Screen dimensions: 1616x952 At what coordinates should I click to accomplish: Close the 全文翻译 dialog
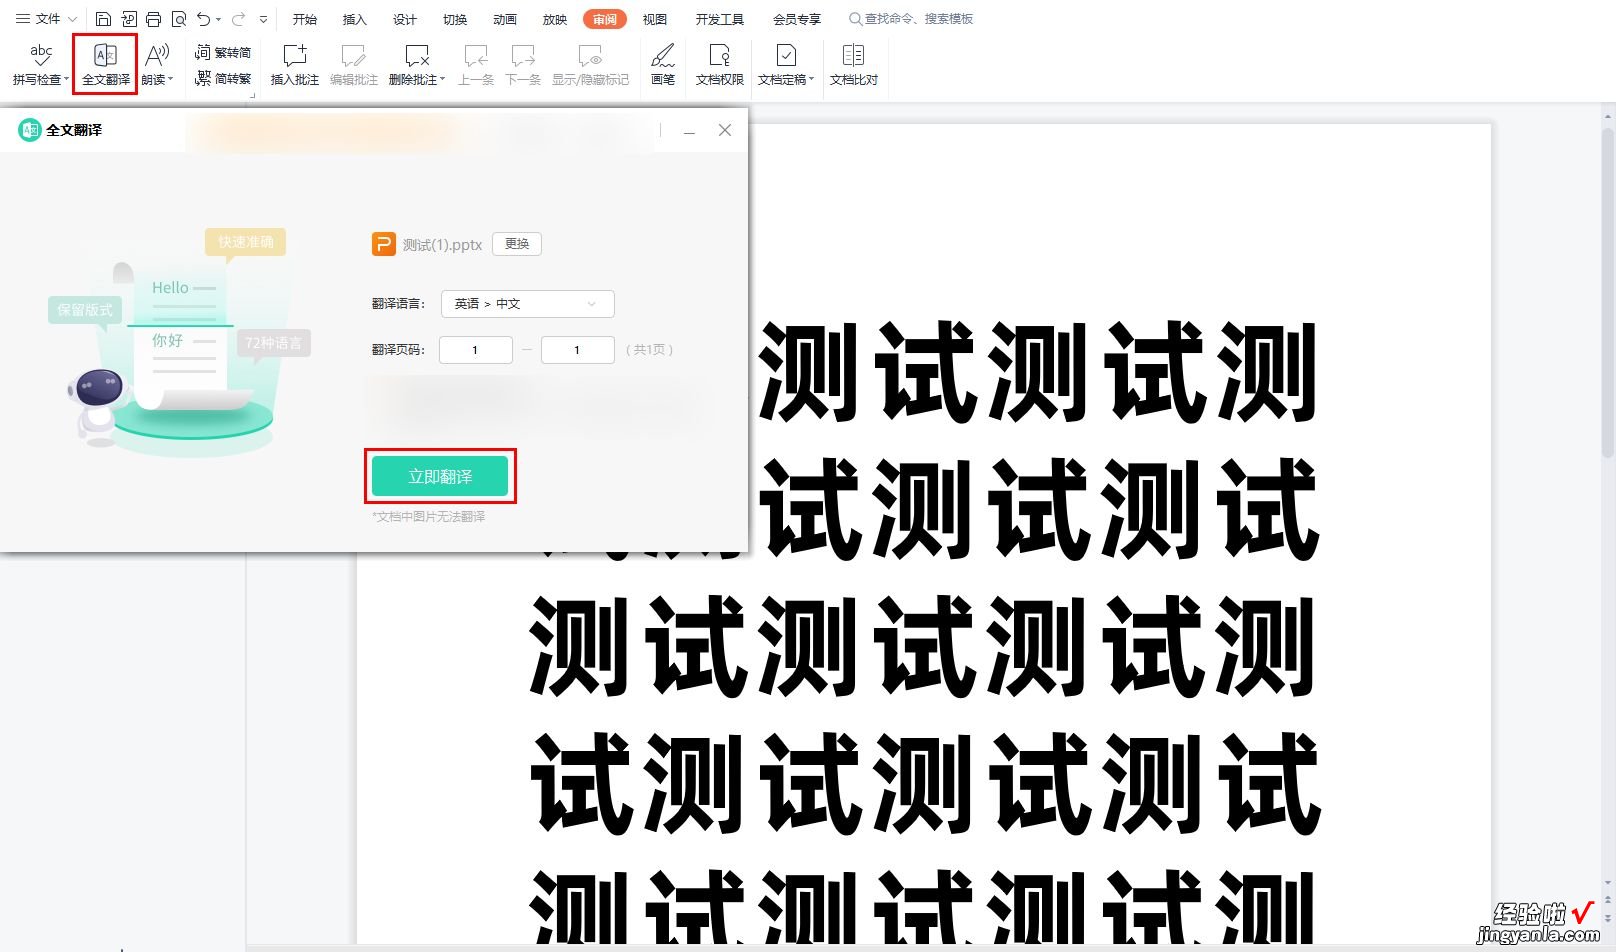(725, 130)
